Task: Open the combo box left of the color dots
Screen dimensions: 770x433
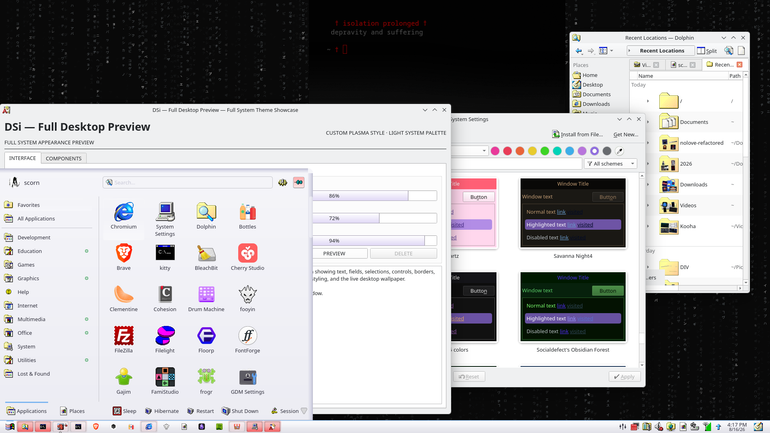Action: tap(469, 151)
